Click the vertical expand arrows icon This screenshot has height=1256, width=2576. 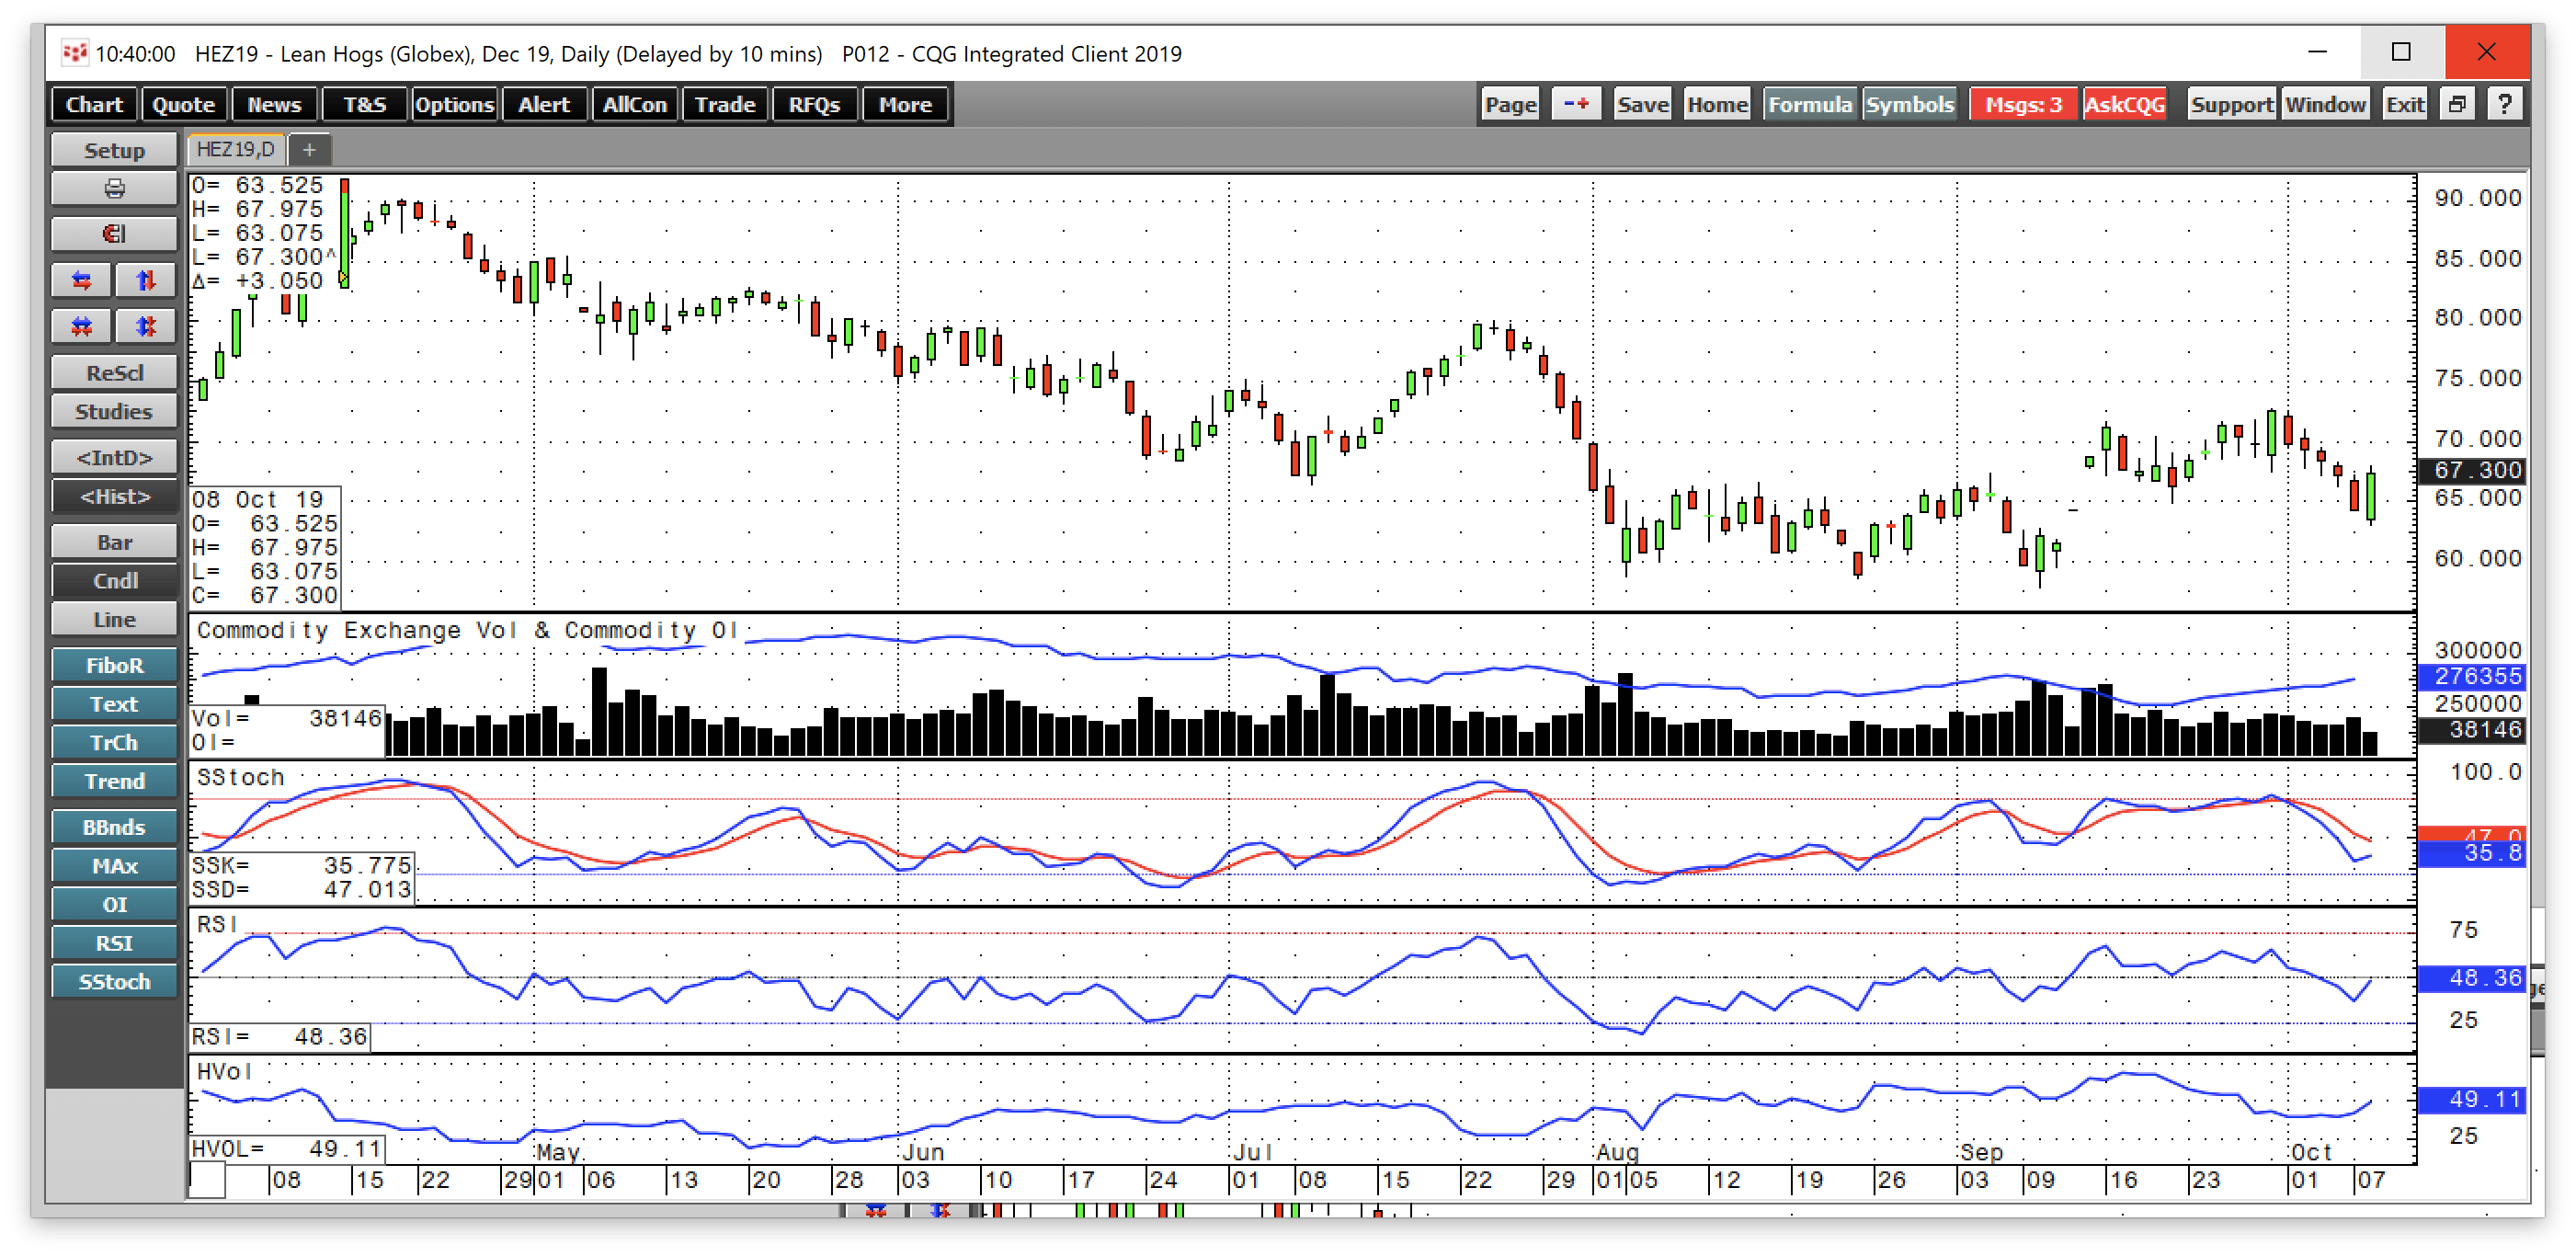[146, 280]
